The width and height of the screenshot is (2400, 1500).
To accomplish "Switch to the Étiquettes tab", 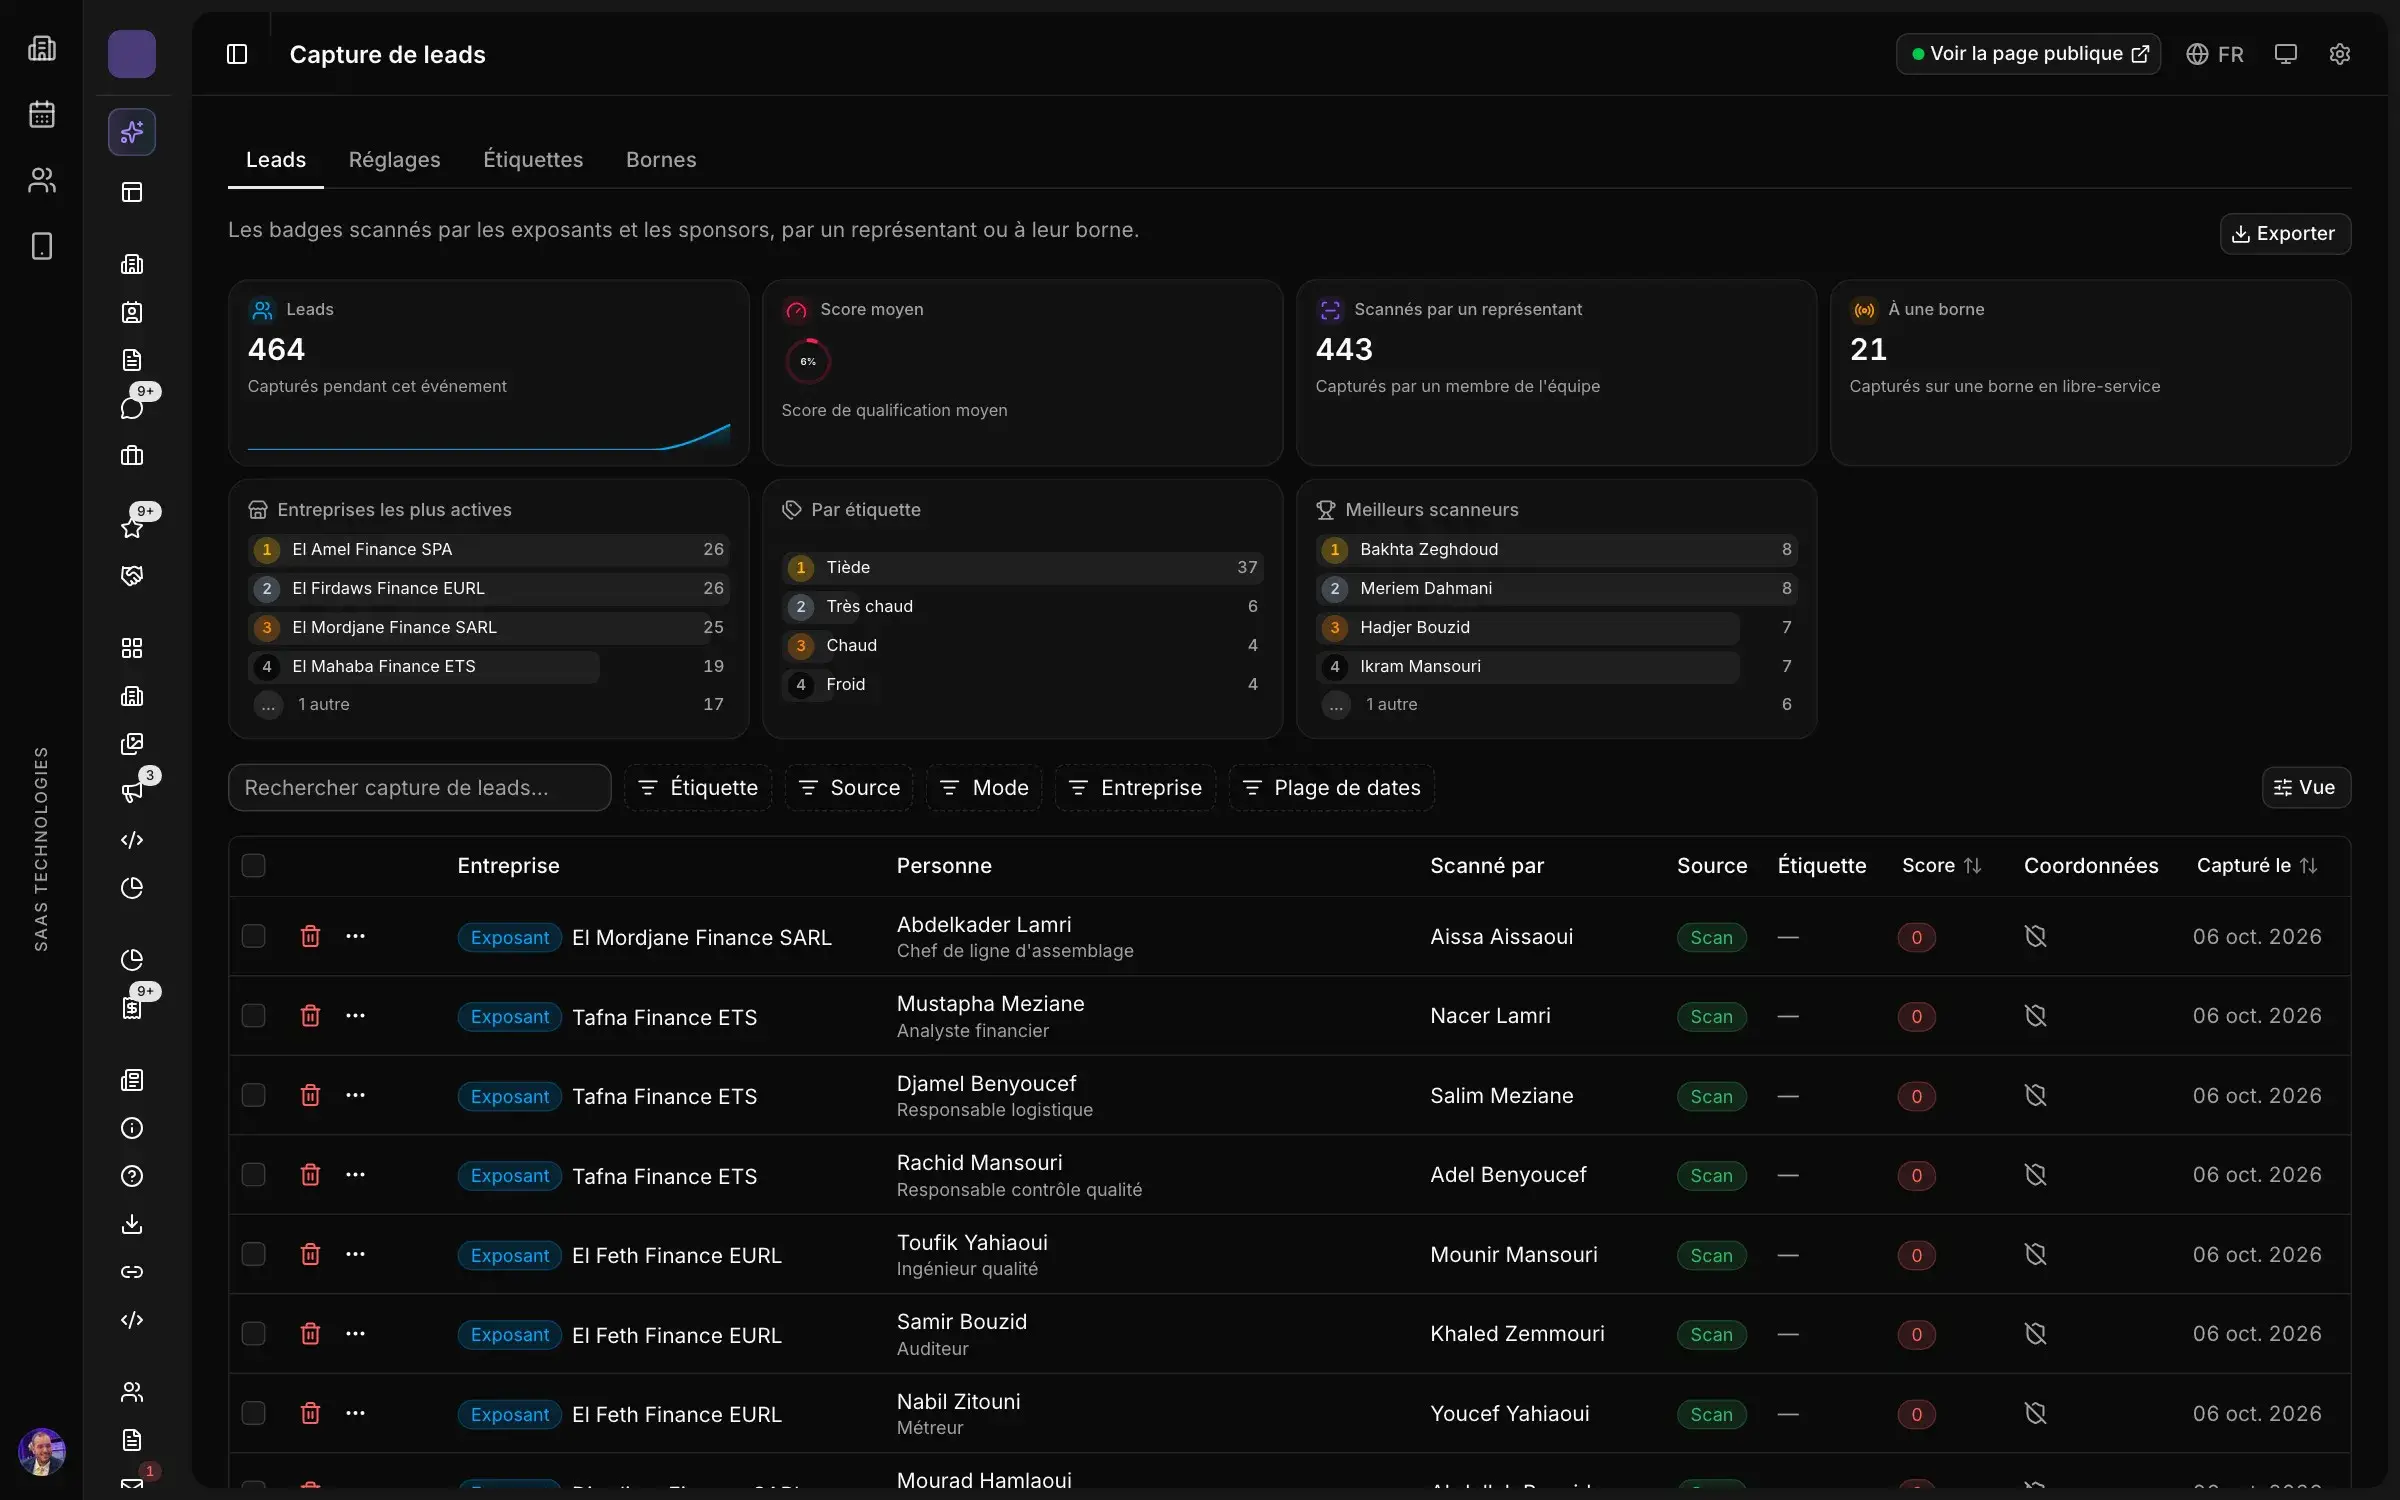I will pos(533,160).
